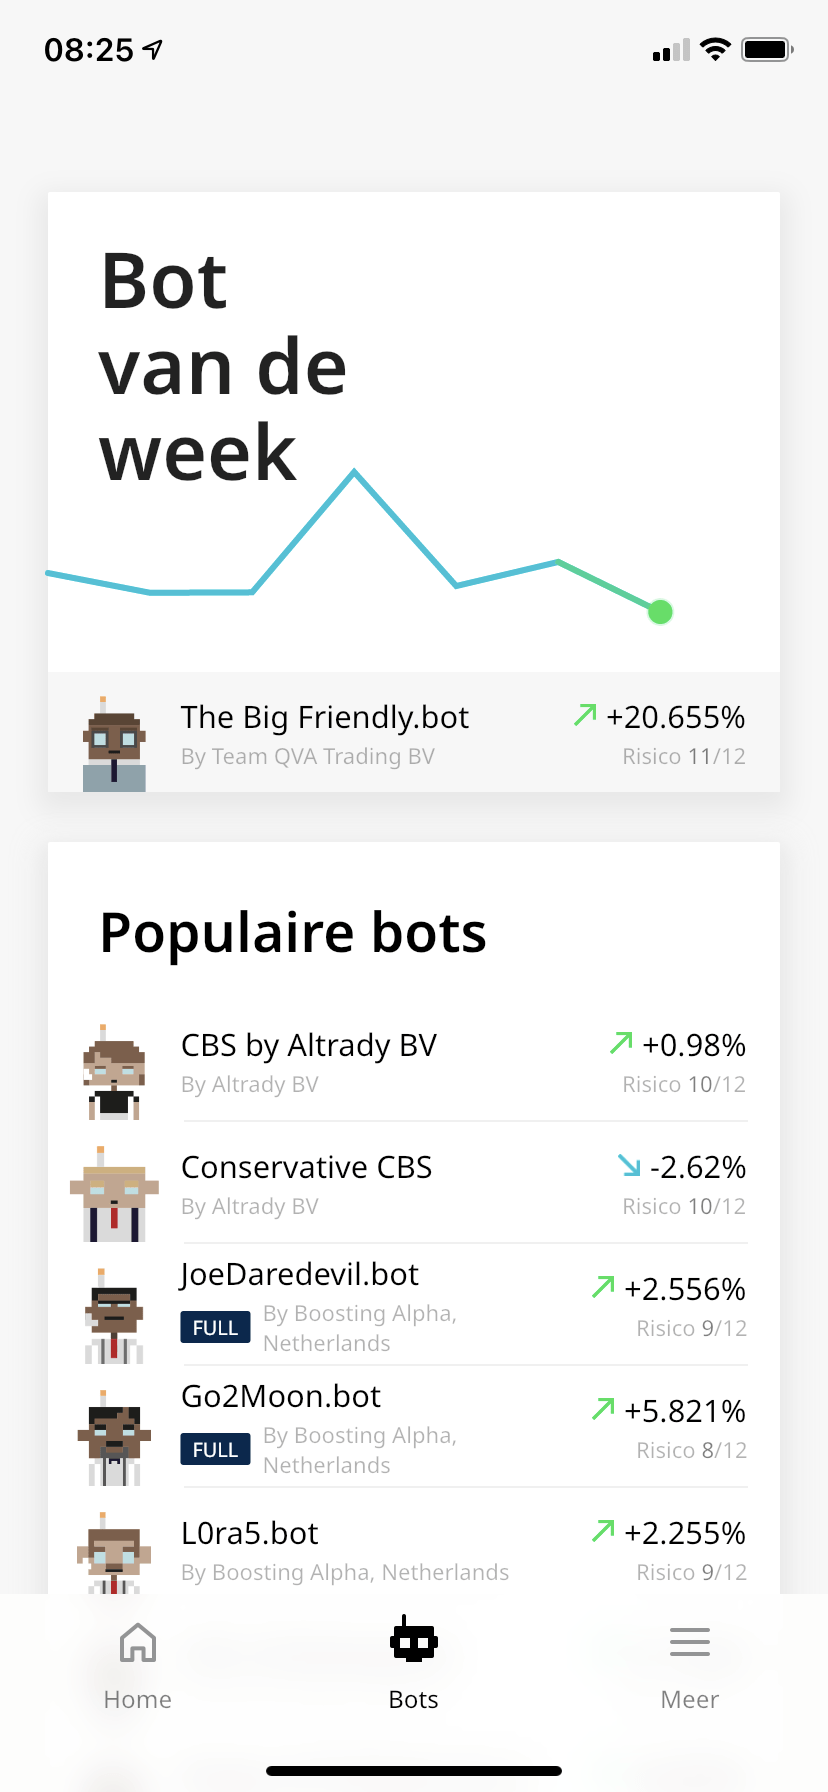Tap the battery icon in status bar

click(766, 50)
